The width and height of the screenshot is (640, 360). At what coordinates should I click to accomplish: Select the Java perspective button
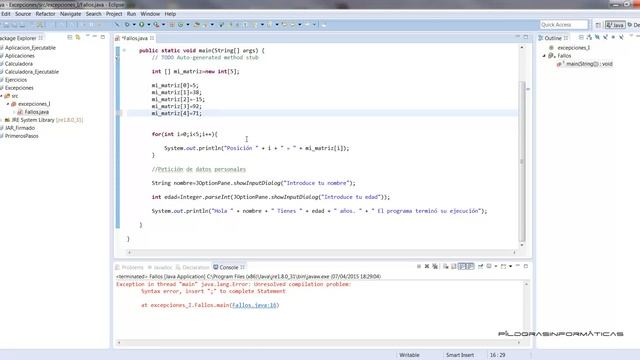(x=615, y=25)
